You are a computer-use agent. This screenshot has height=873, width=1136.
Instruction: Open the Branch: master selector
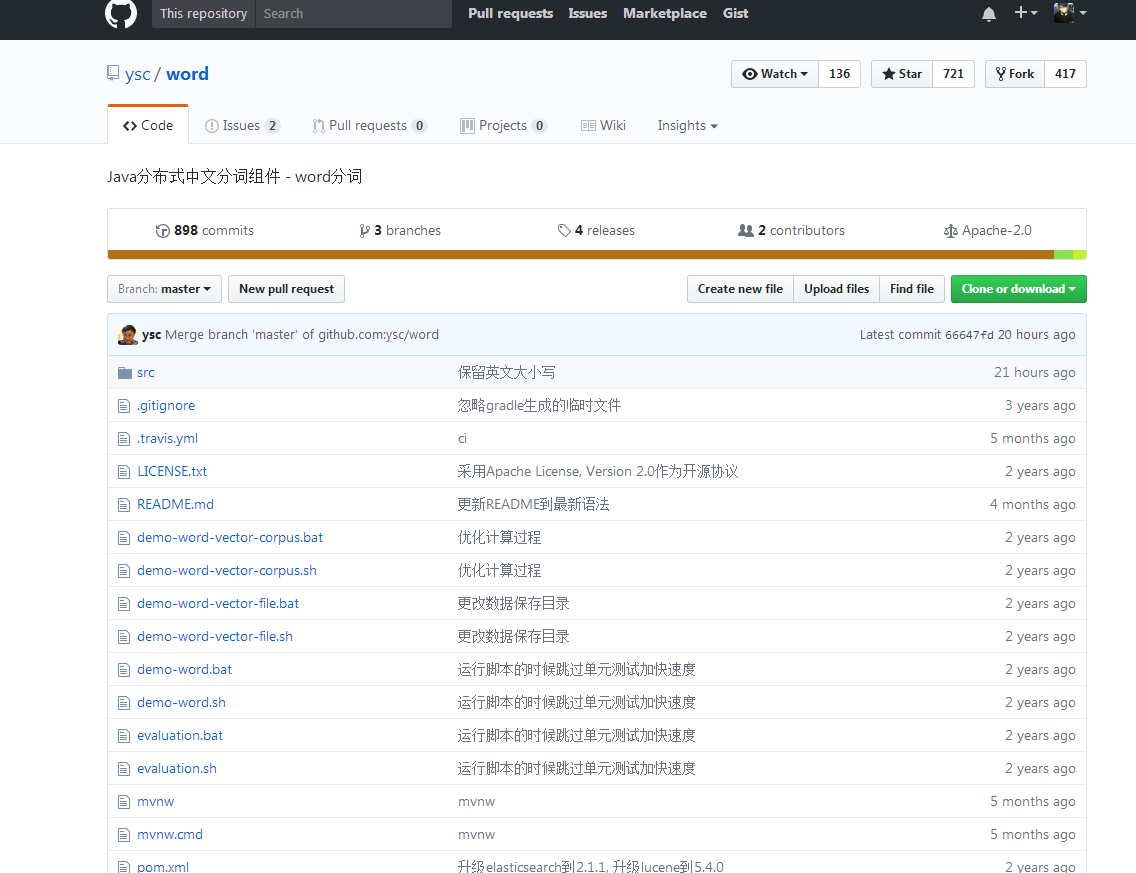coord(164,289)
